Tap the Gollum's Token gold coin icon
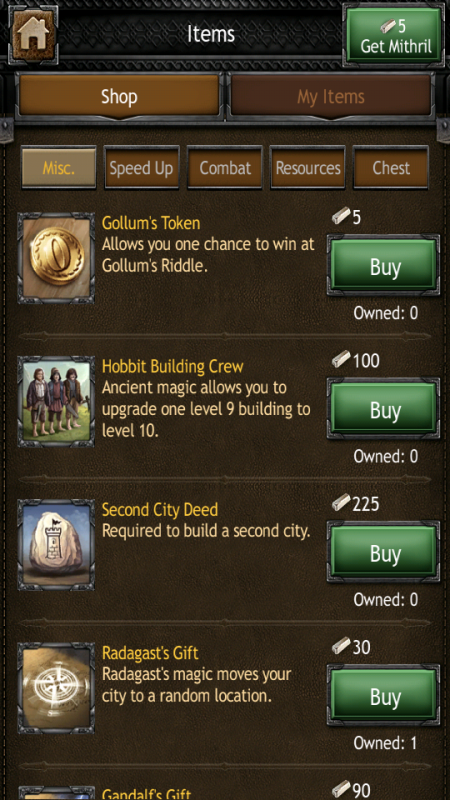450x800 pixels. 56,258
